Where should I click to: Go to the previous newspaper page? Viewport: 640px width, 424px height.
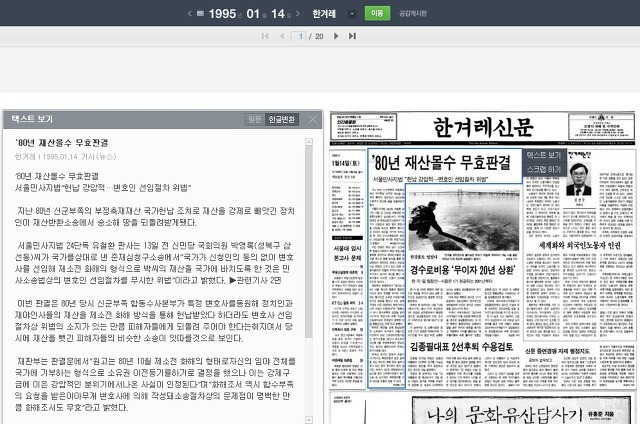tap(282, 36)
